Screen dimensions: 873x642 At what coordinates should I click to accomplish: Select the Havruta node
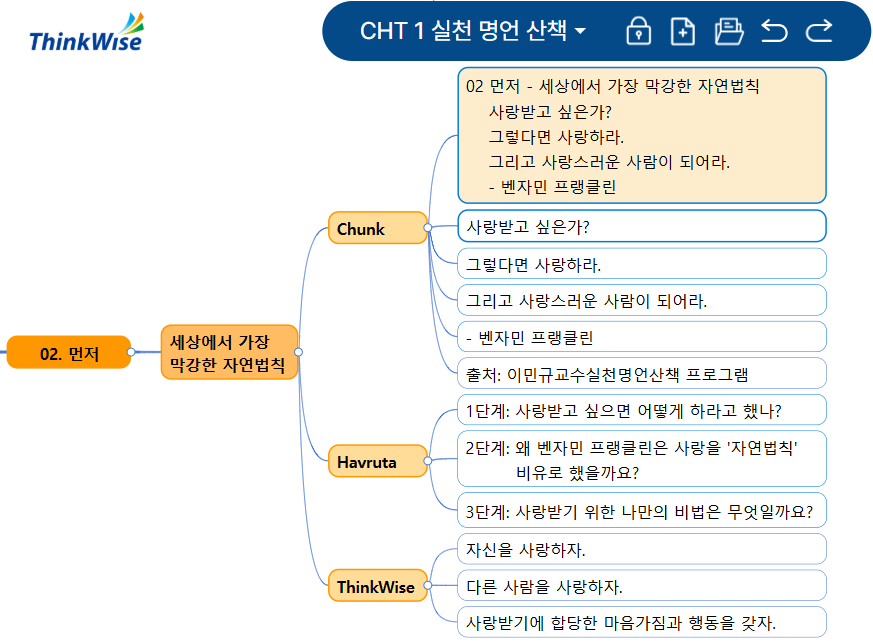pos(377,461)
